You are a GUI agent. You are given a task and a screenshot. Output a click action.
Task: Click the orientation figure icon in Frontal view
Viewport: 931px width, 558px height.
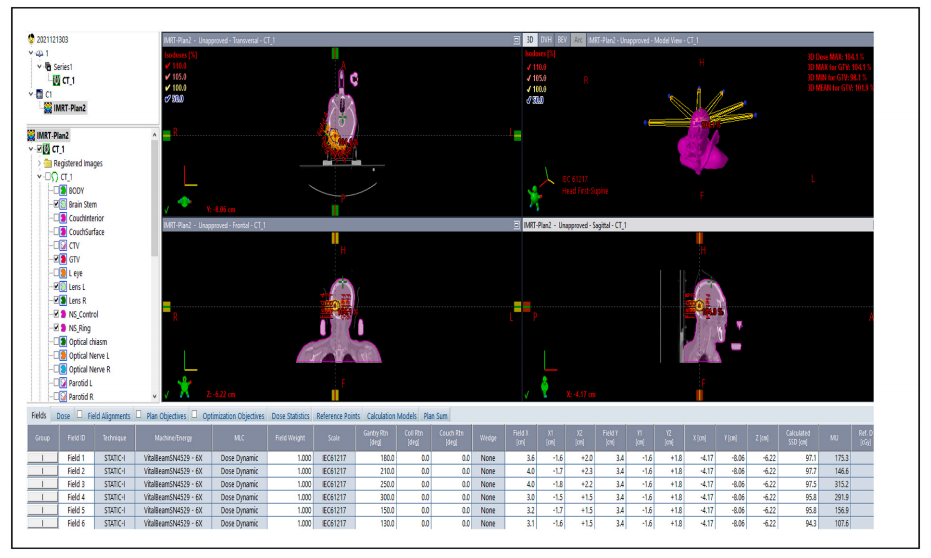click(x=183, y=385)
